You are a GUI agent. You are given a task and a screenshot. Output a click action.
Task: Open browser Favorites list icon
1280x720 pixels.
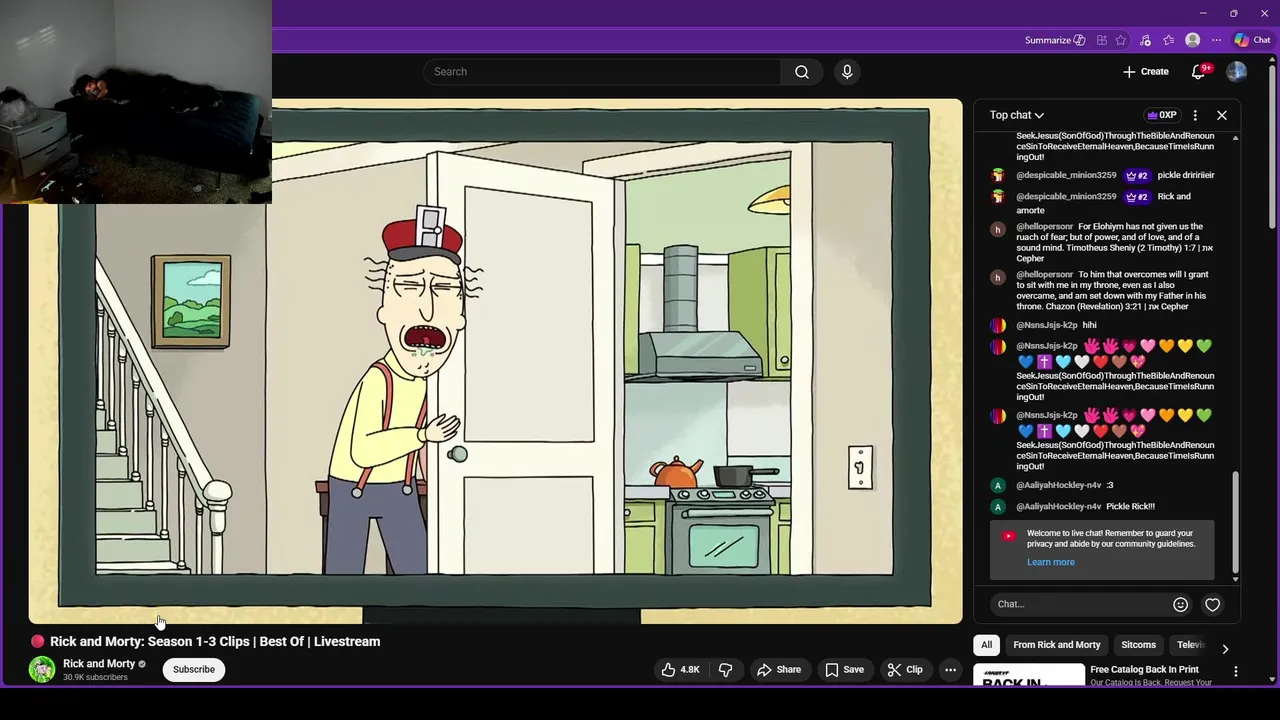tap(1168, 40)
